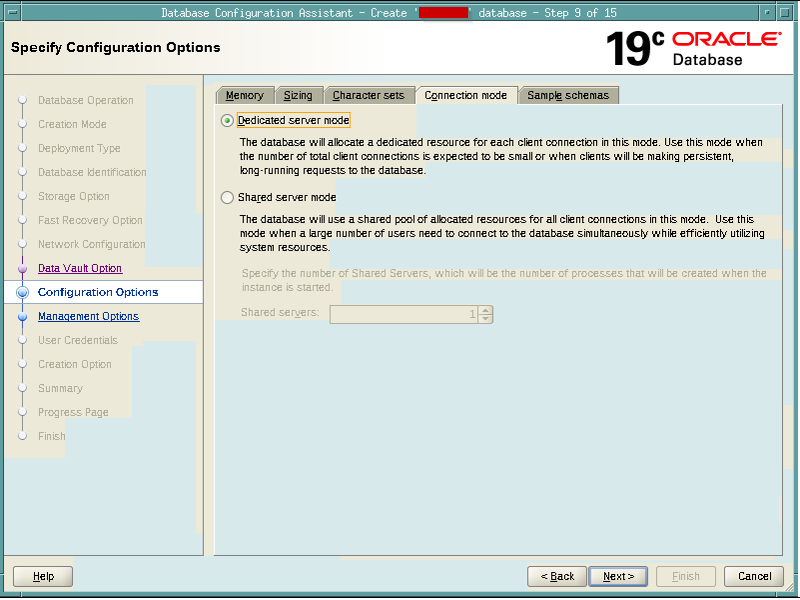Click the Progress Page step label
This screenshot has width=800, height=600.
(73, 412)
